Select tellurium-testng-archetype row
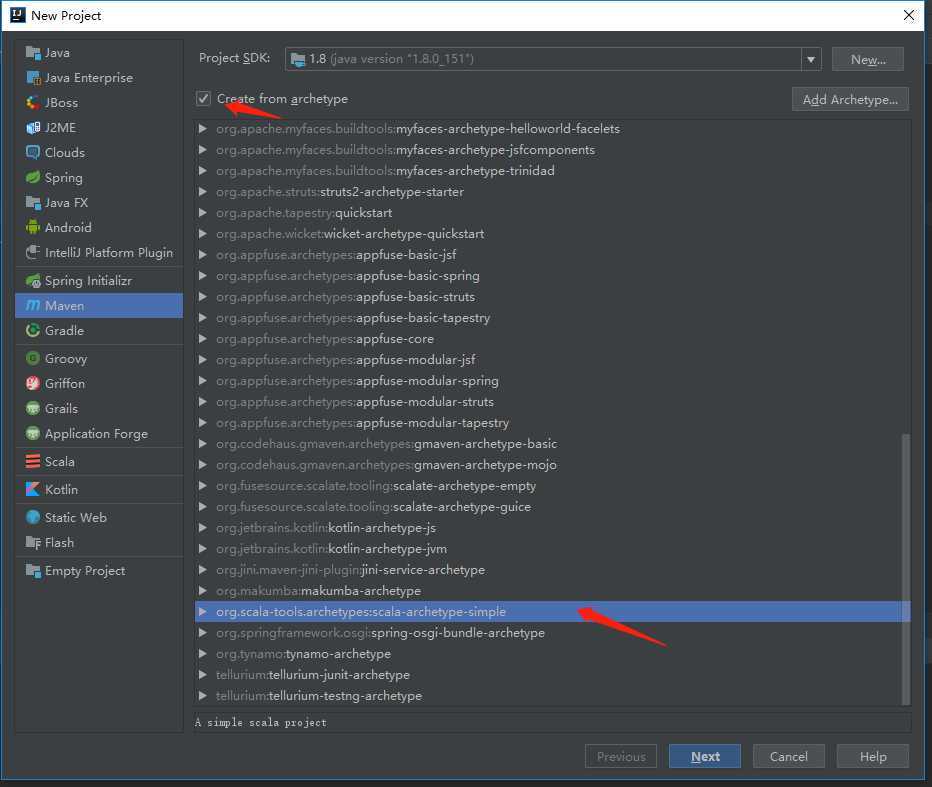 click(552, 695)
